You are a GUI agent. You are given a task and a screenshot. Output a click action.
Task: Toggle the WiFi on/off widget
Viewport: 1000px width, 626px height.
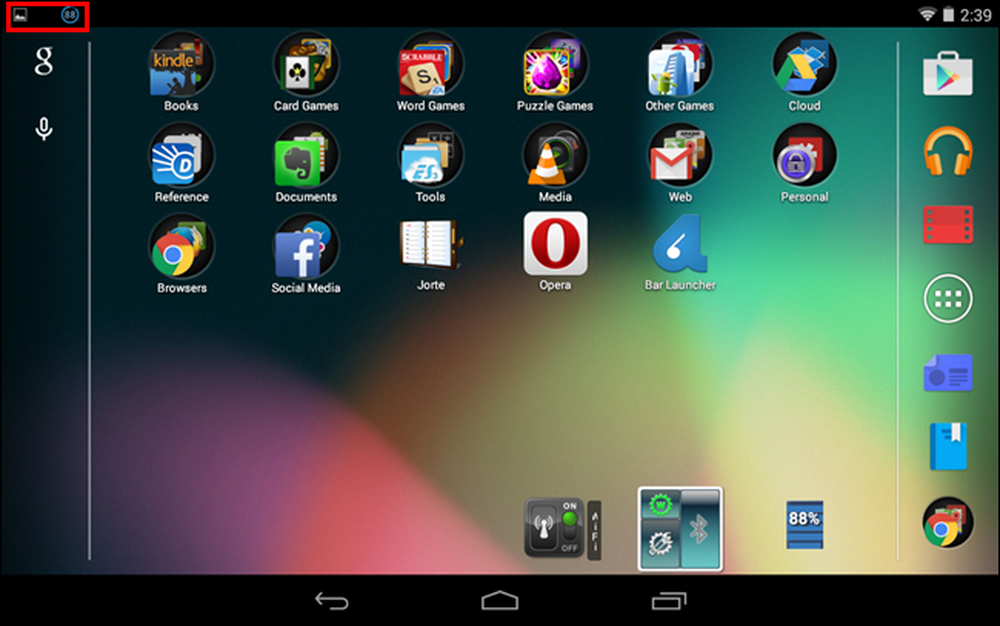click(554, 528)
